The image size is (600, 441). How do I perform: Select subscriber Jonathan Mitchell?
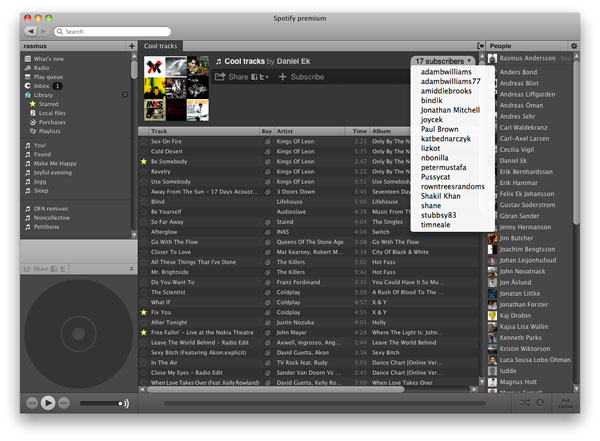coord(450,110)
